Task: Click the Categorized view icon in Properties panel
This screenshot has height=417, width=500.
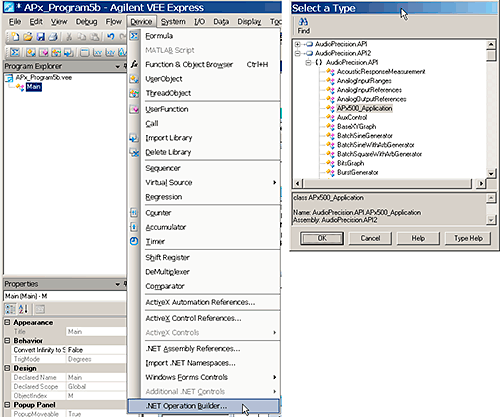Action: [10, 309]
